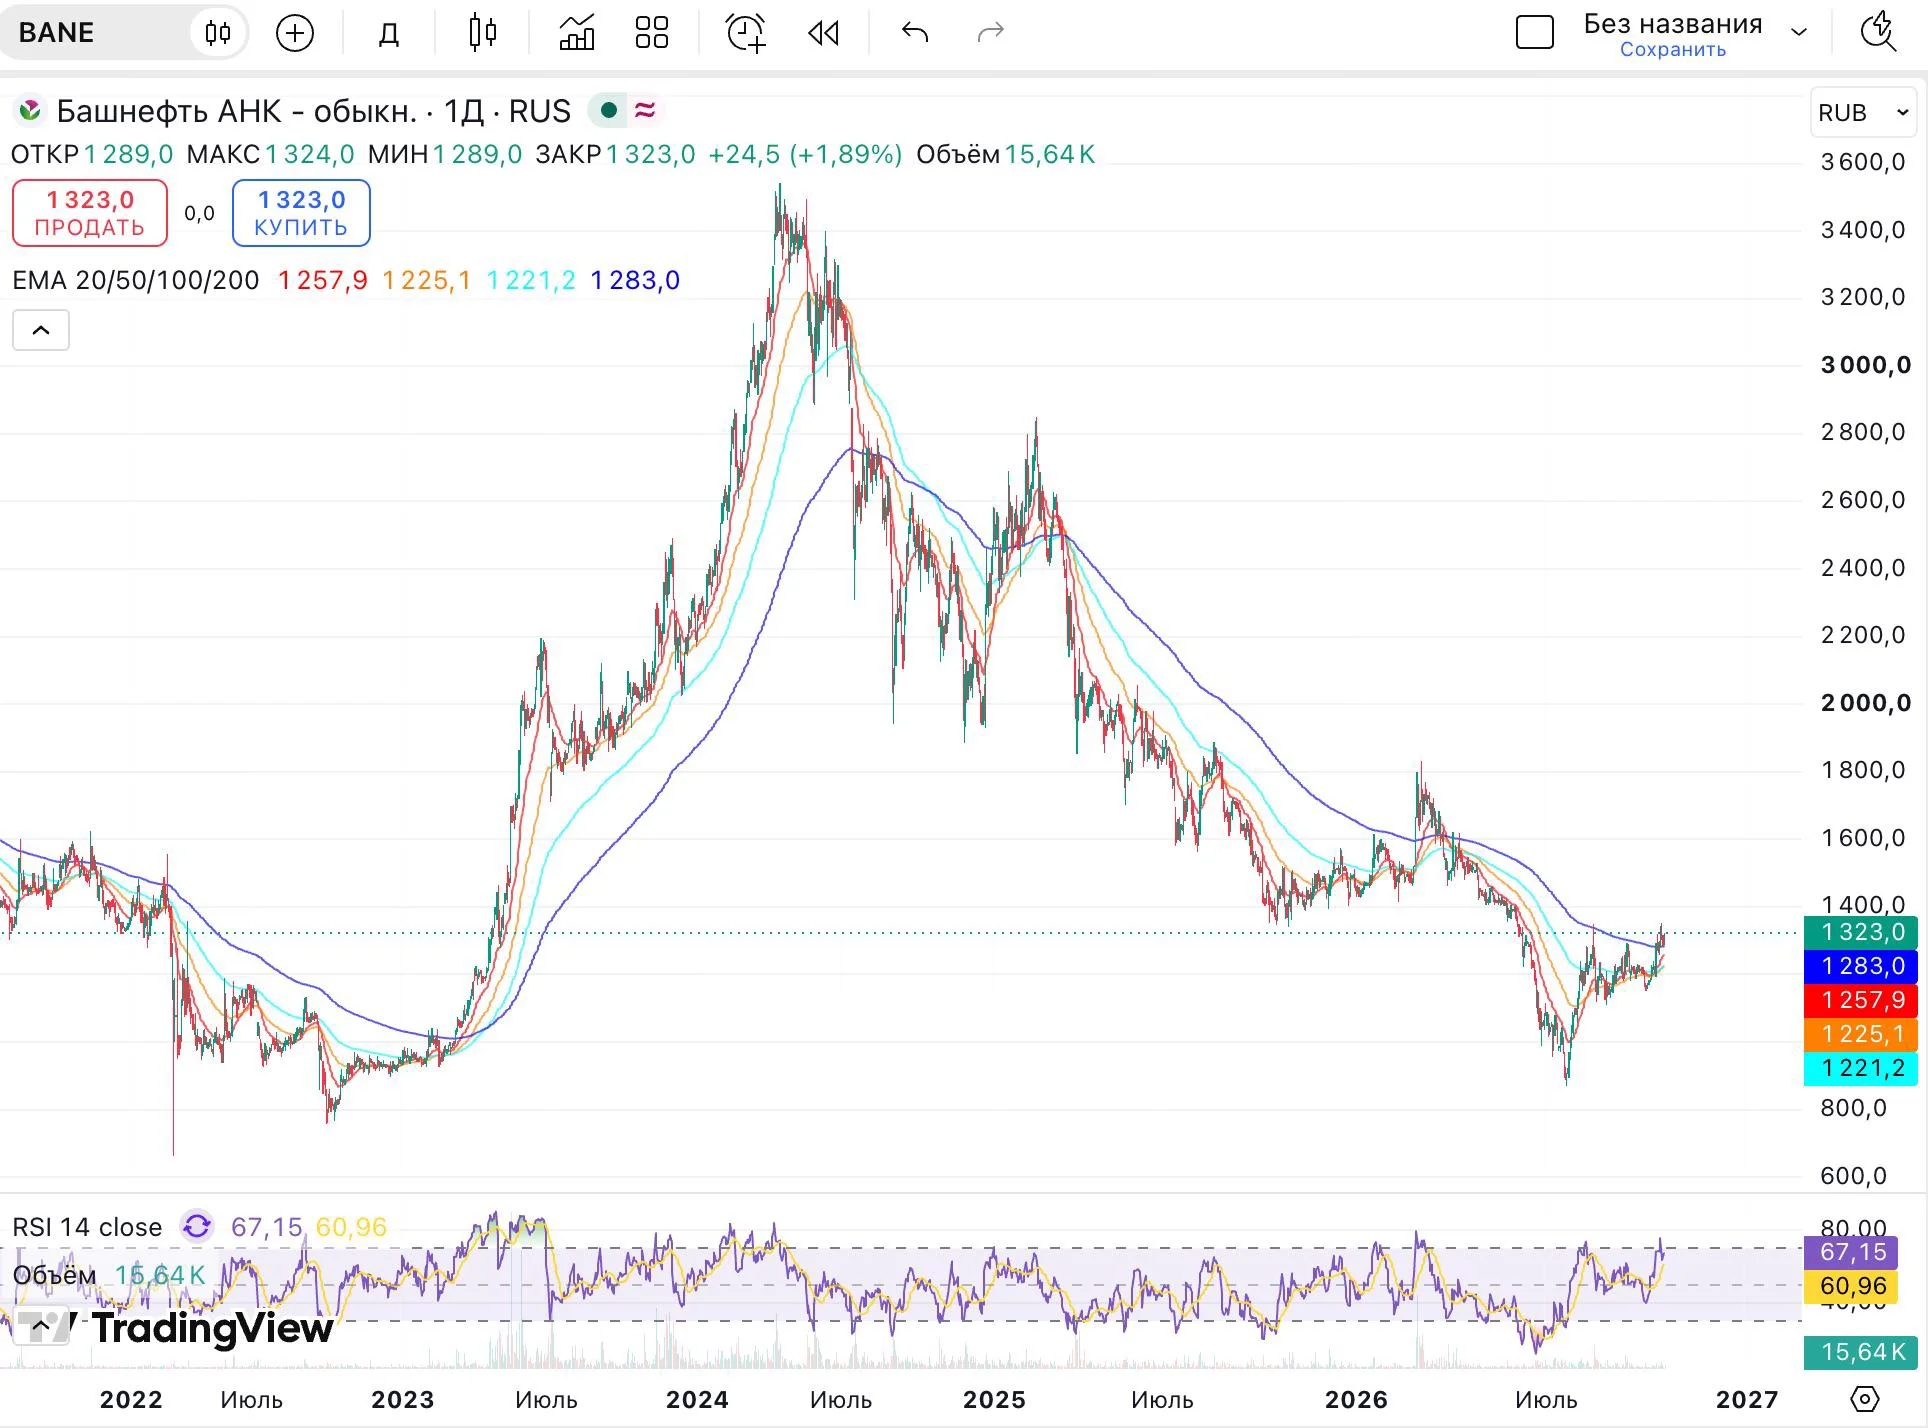Click the compare symbols icon next to BANE
This screenshot has height=1428, width=1928.
coord(218,33)
